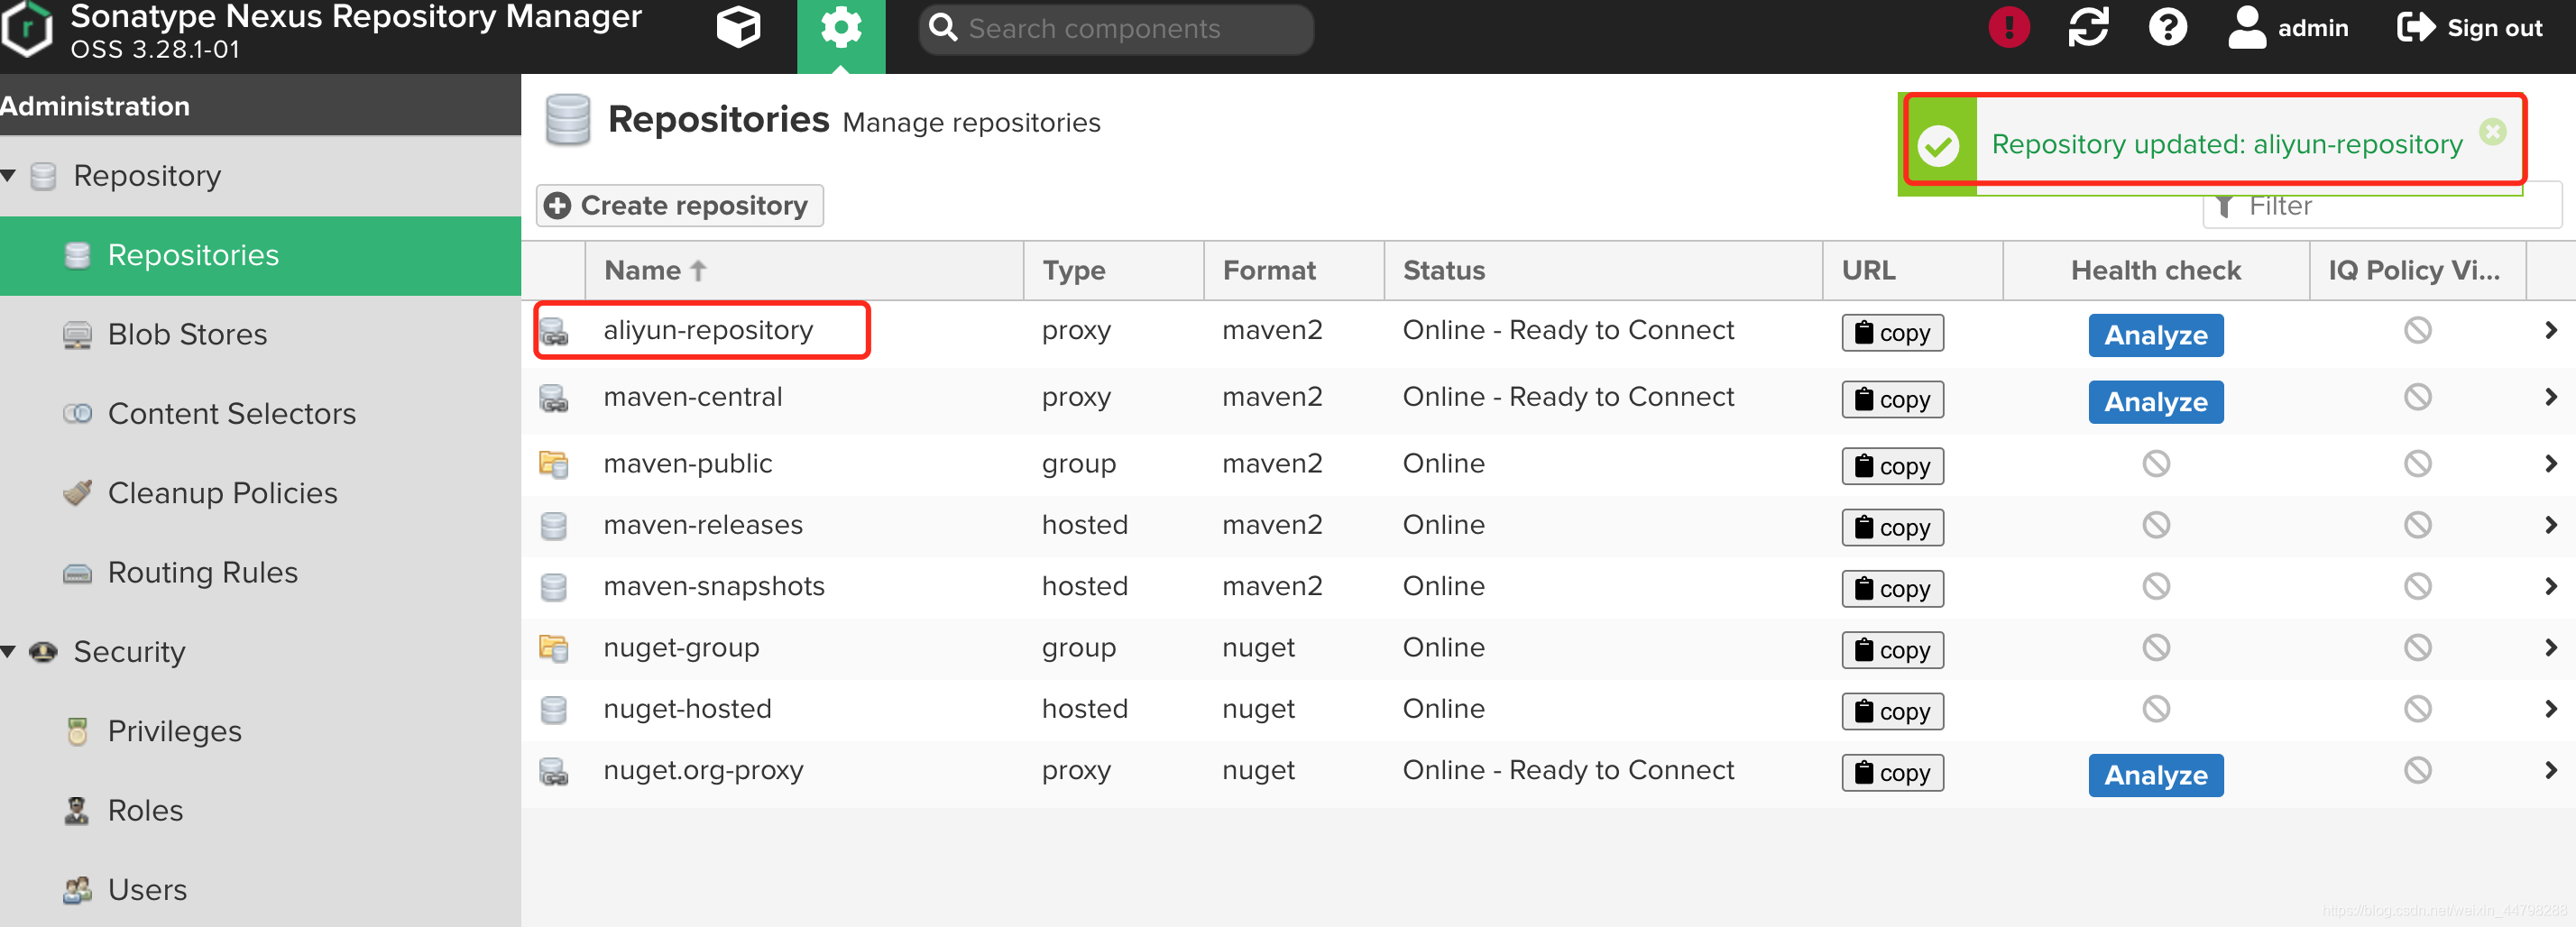Select the aliyun-repository name
The height and width of the screenshot is (927, 2576).
pos(708,331)
